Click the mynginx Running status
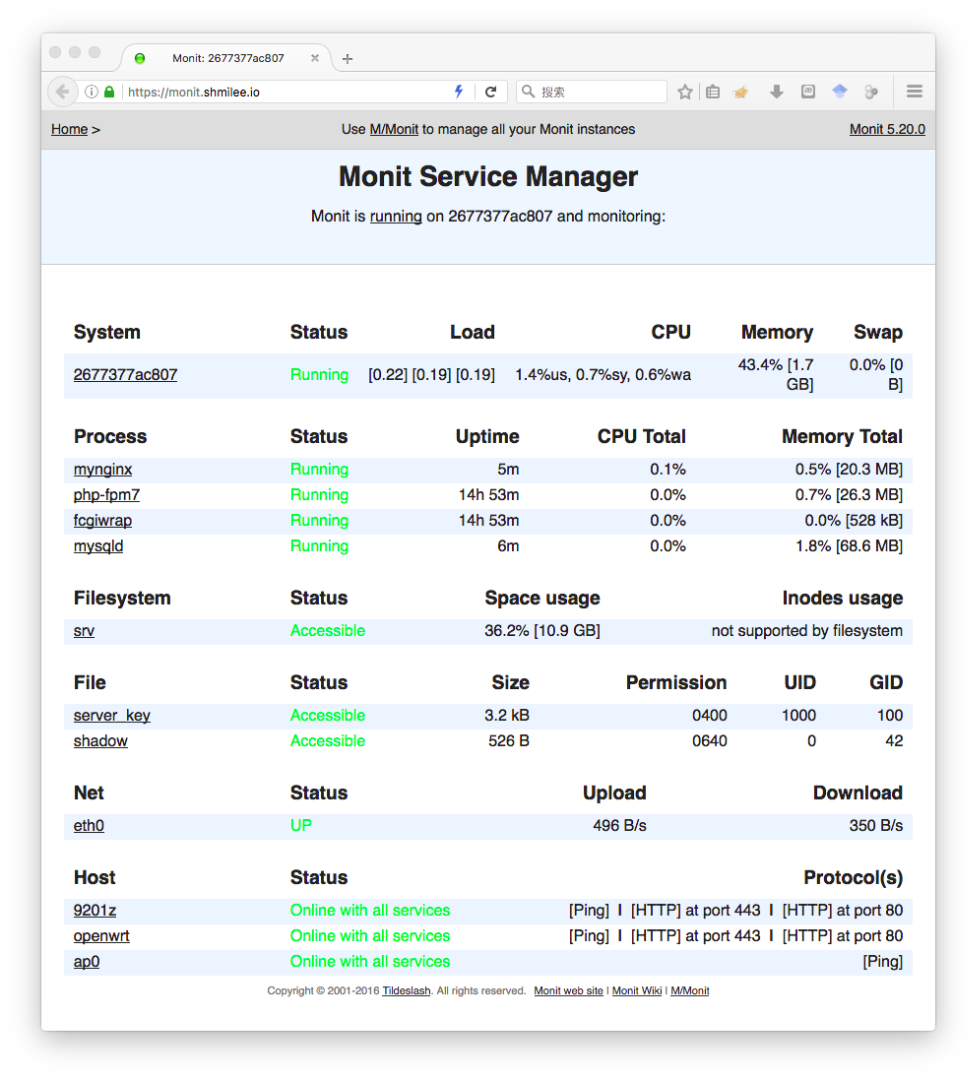Viewport: 976px width, 1080px height. 319,470
